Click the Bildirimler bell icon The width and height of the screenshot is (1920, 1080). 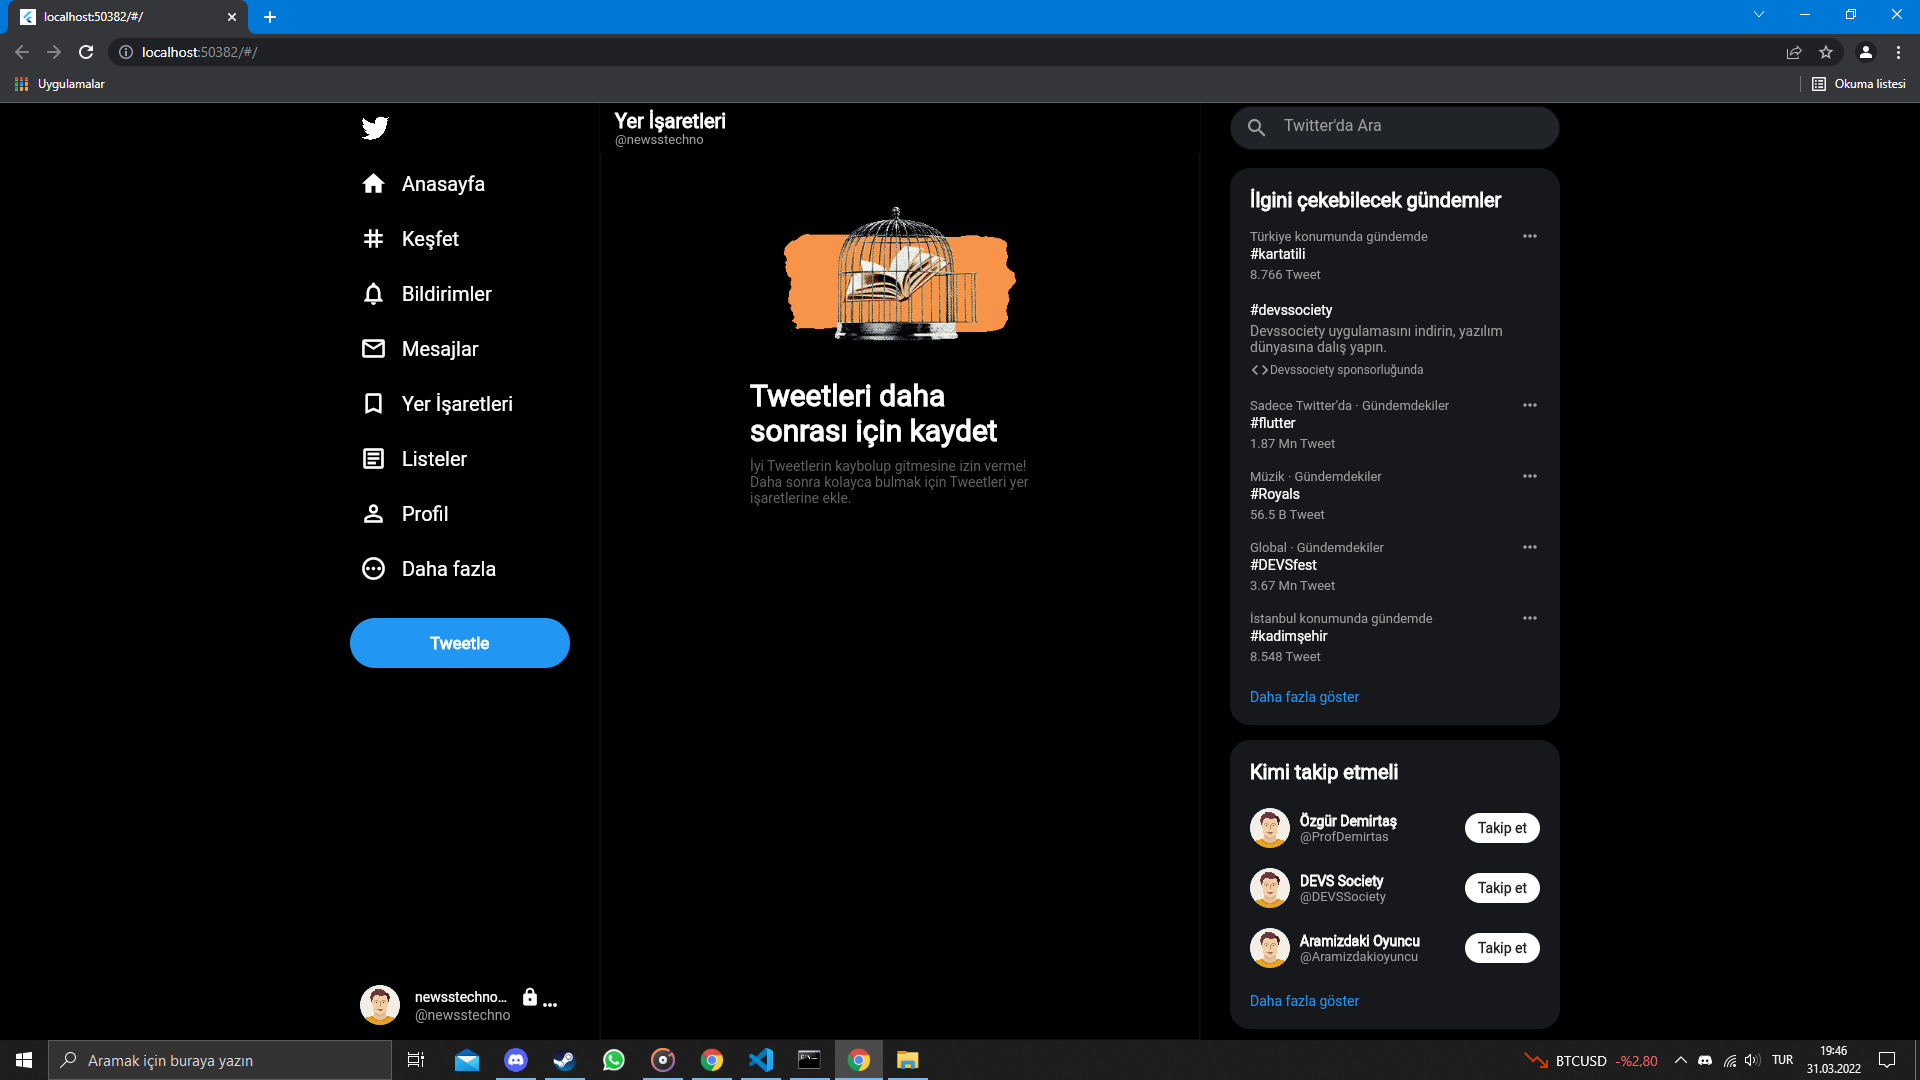point(373,294)
